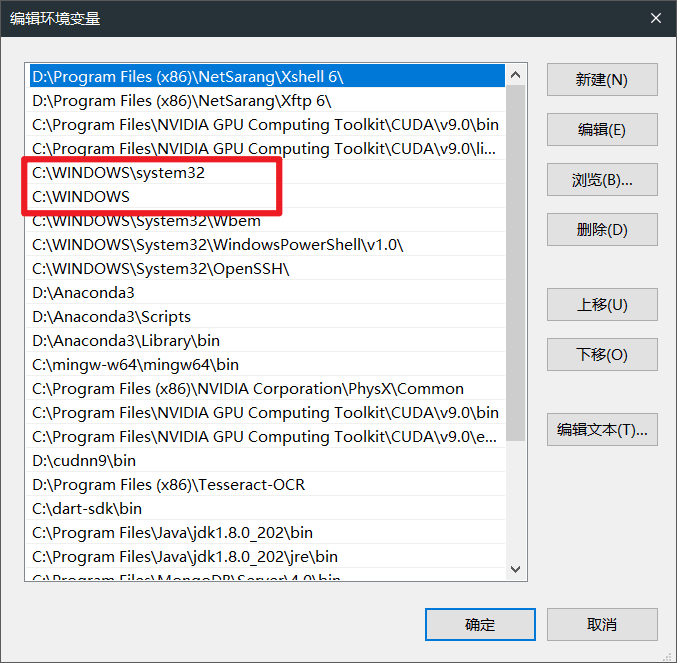677x663 pixels.
Task: Move entry up with 上移(U)
Action: (602, 305)
